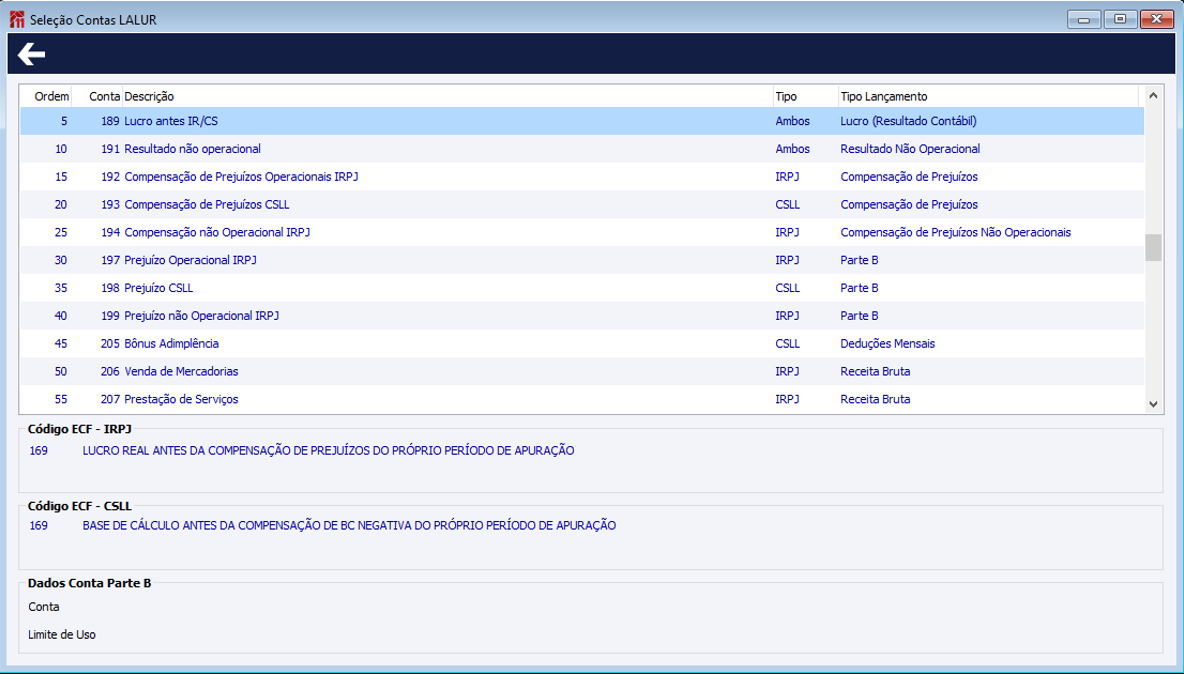Click conta number 199
The width and height of the screenshot is (1184, 674).
110,316
